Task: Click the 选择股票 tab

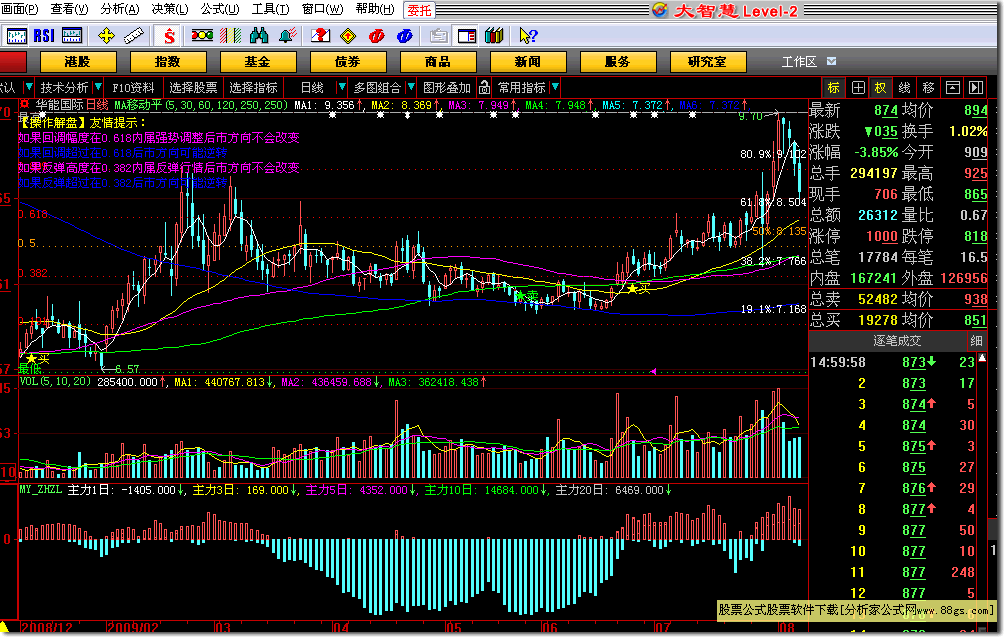Action: point(193,87)
